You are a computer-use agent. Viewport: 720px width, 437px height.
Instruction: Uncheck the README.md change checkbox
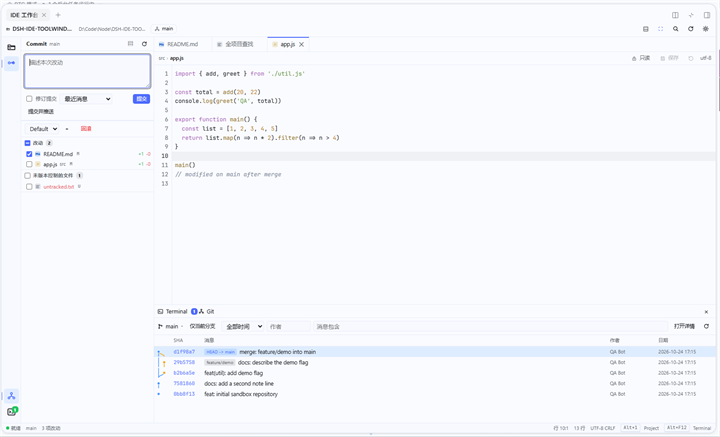(29, 154)
